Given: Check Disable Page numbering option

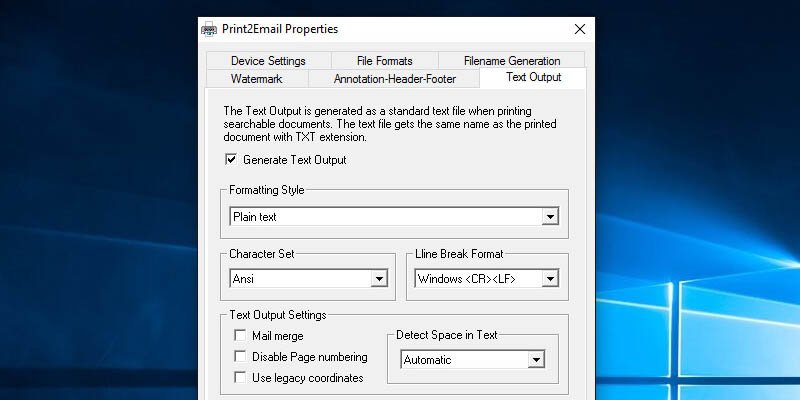Looking at the screenshot, I should point(240,357).
